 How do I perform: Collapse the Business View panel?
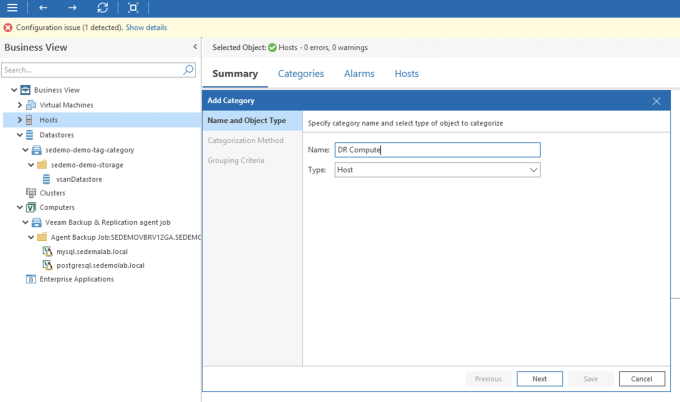point(195,47)
